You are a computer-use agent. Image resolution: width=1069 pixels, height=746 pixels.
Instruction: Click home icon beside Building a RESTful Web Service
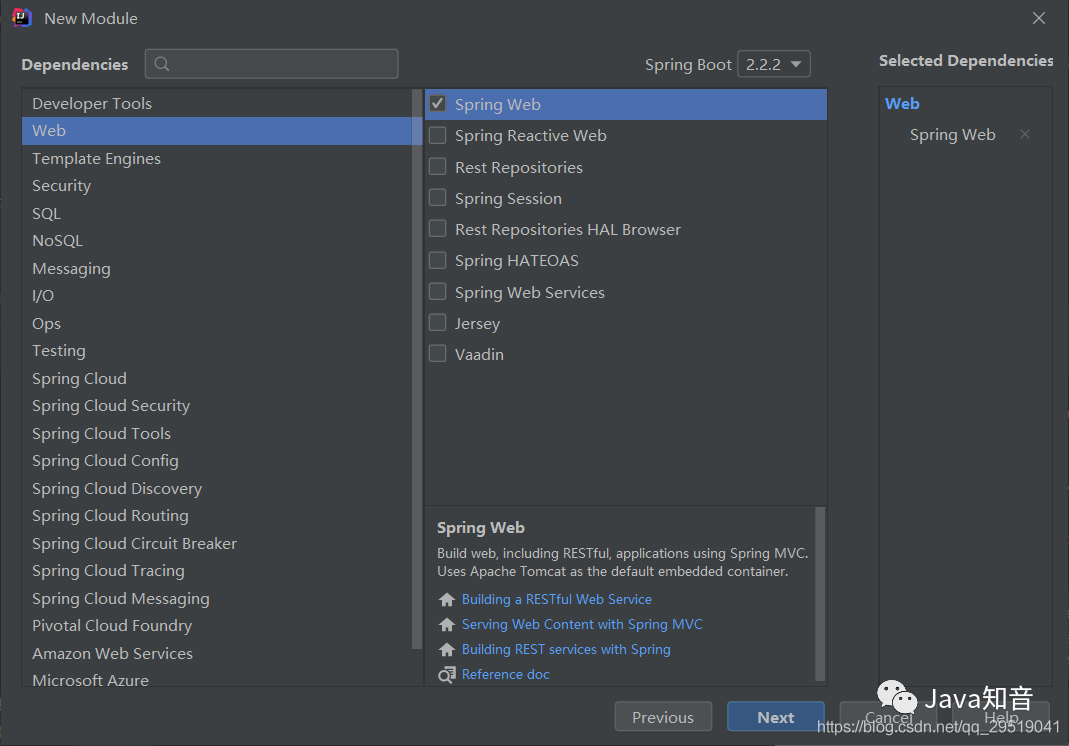point(447,599)
